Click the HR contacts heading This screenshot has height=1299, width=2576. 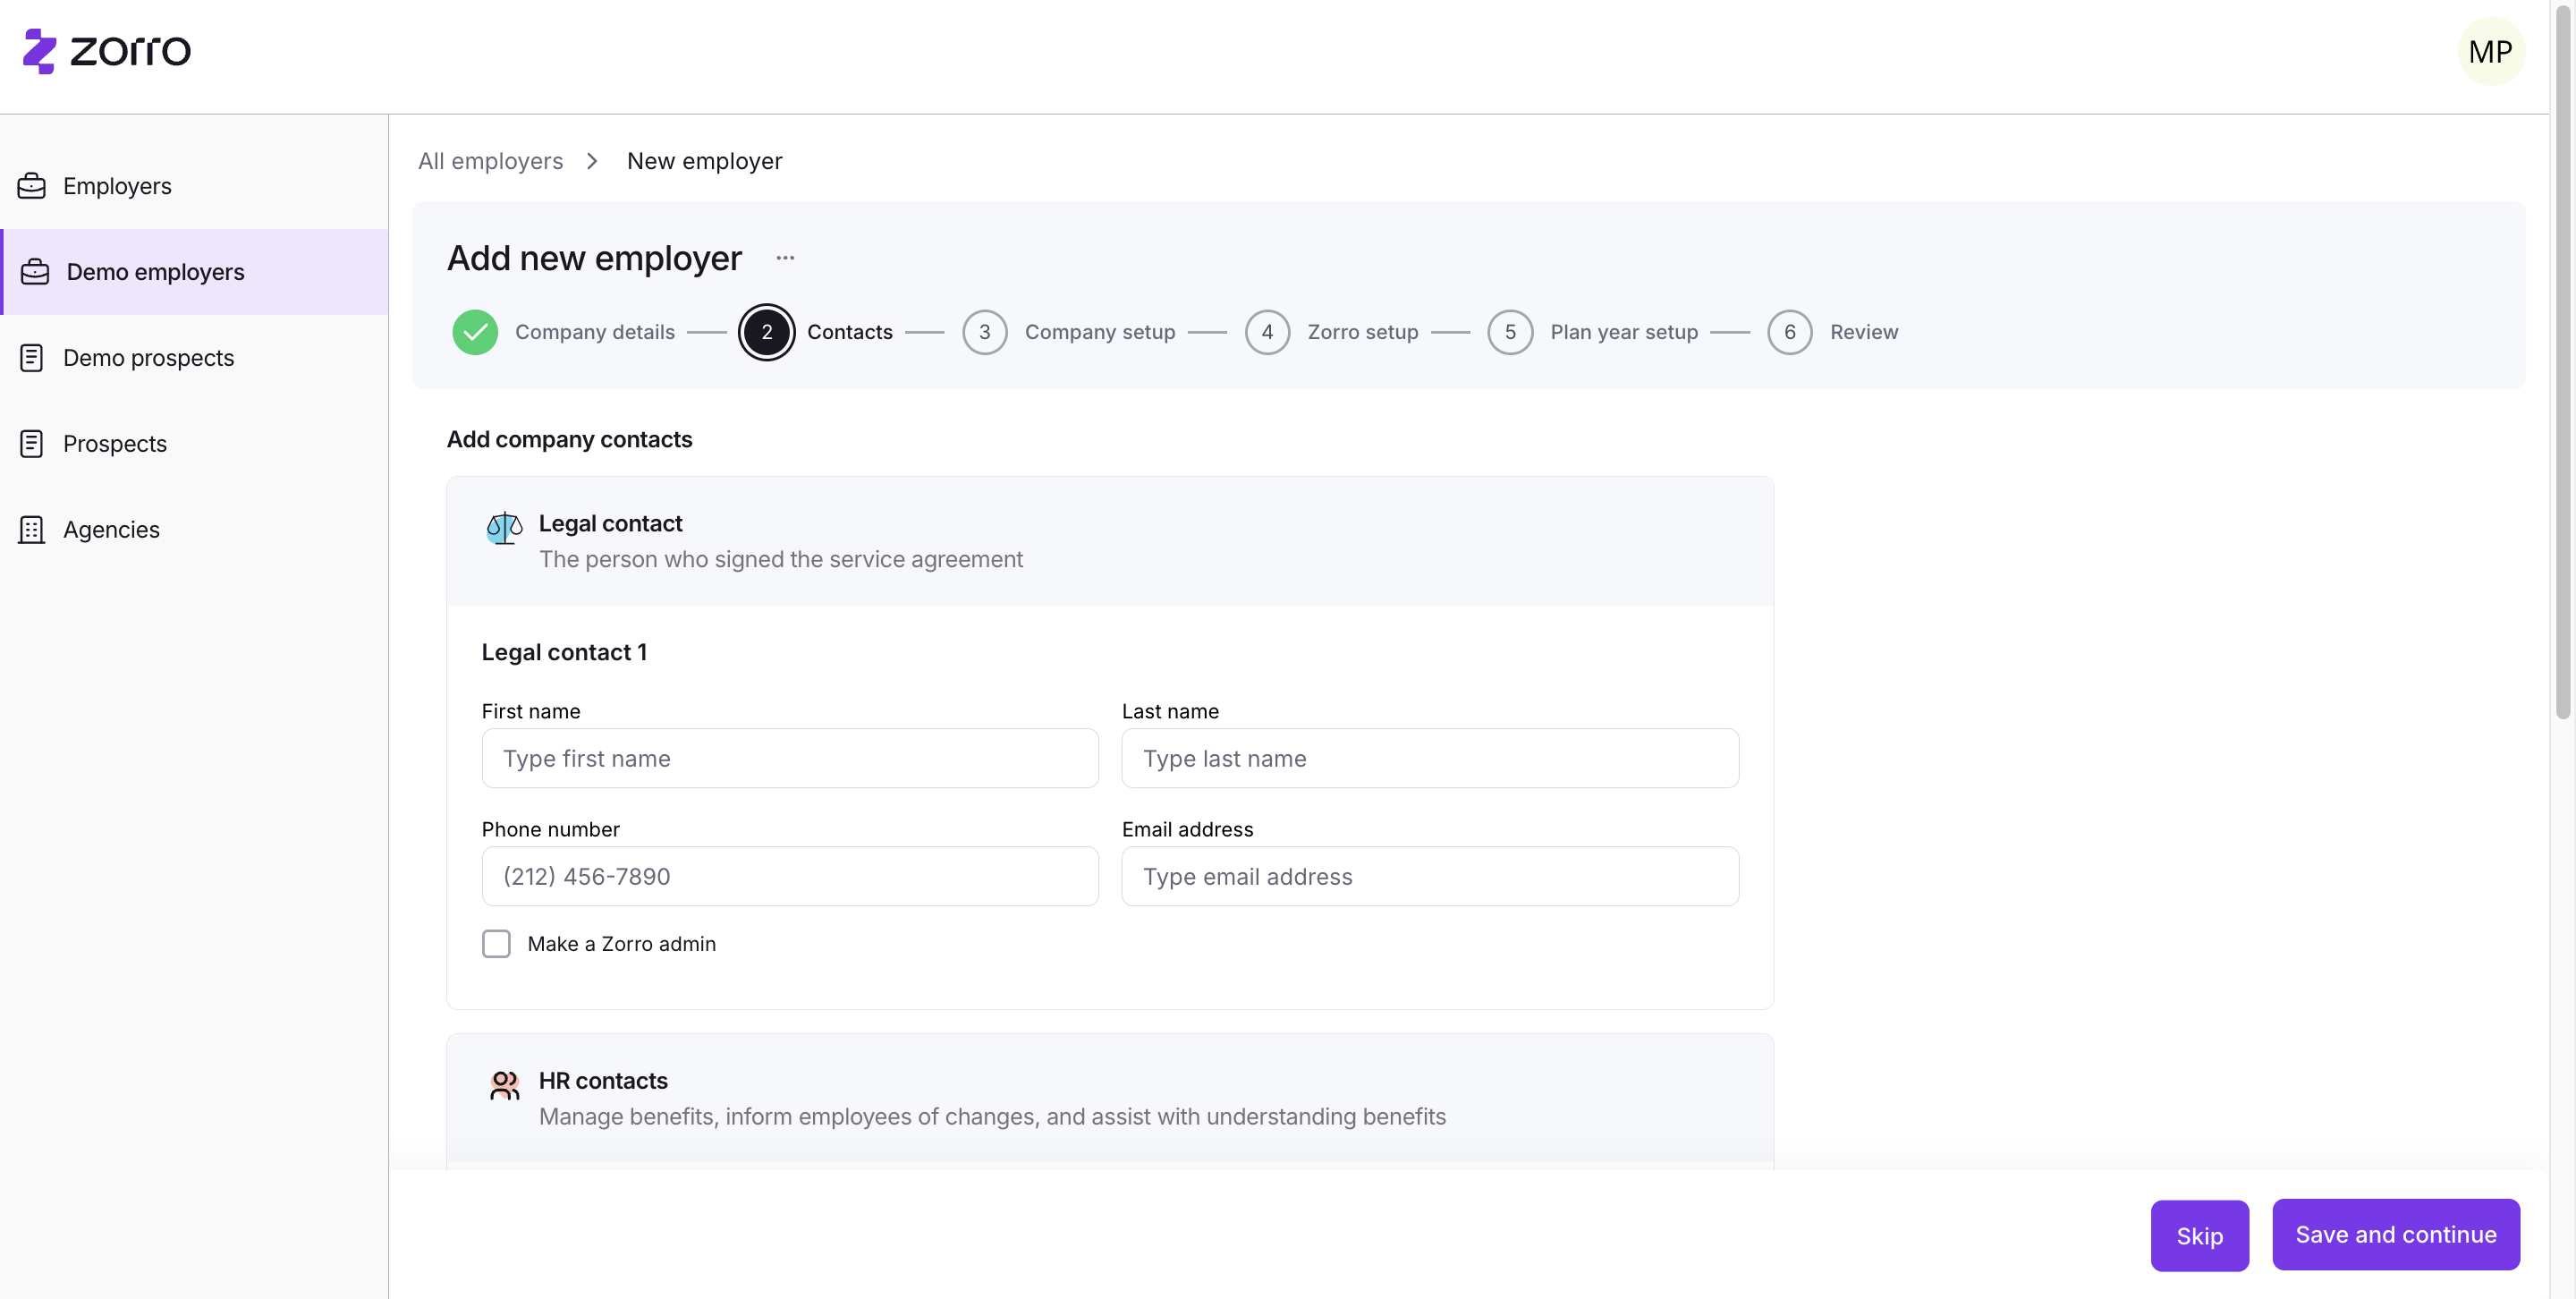(x=603, y=1081)
